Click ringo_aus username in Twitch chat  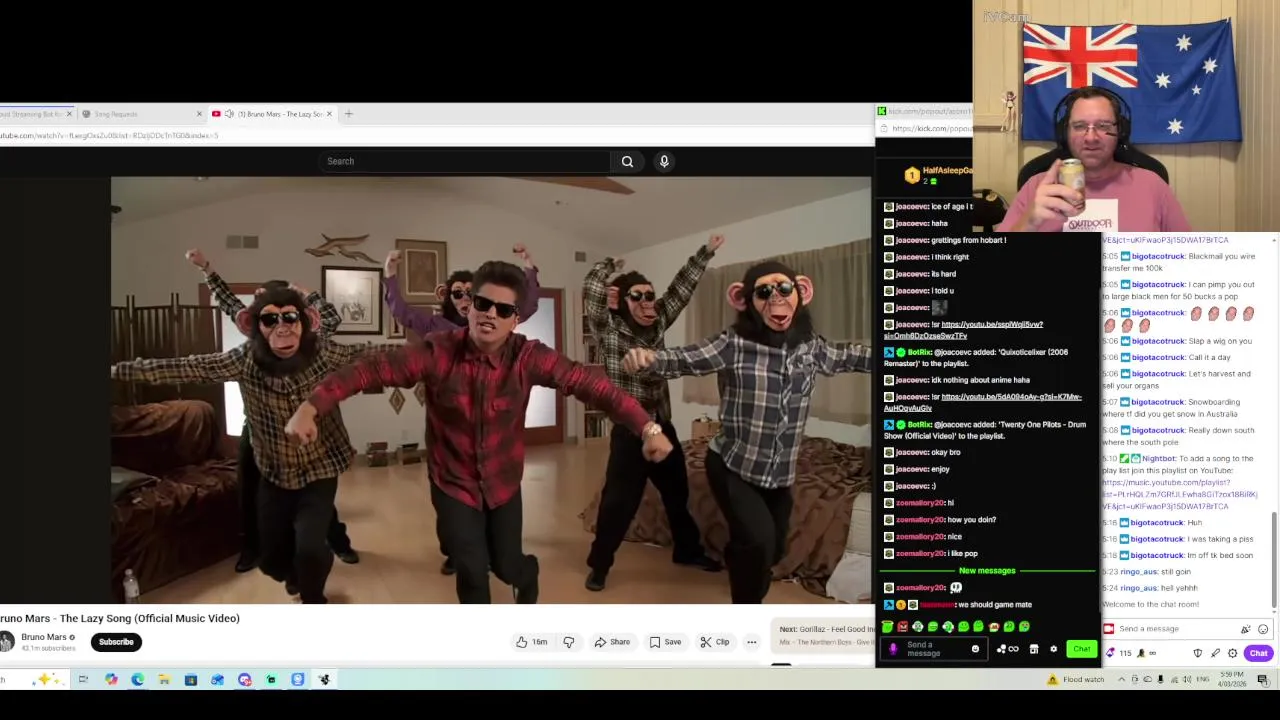coord(1139,571)
